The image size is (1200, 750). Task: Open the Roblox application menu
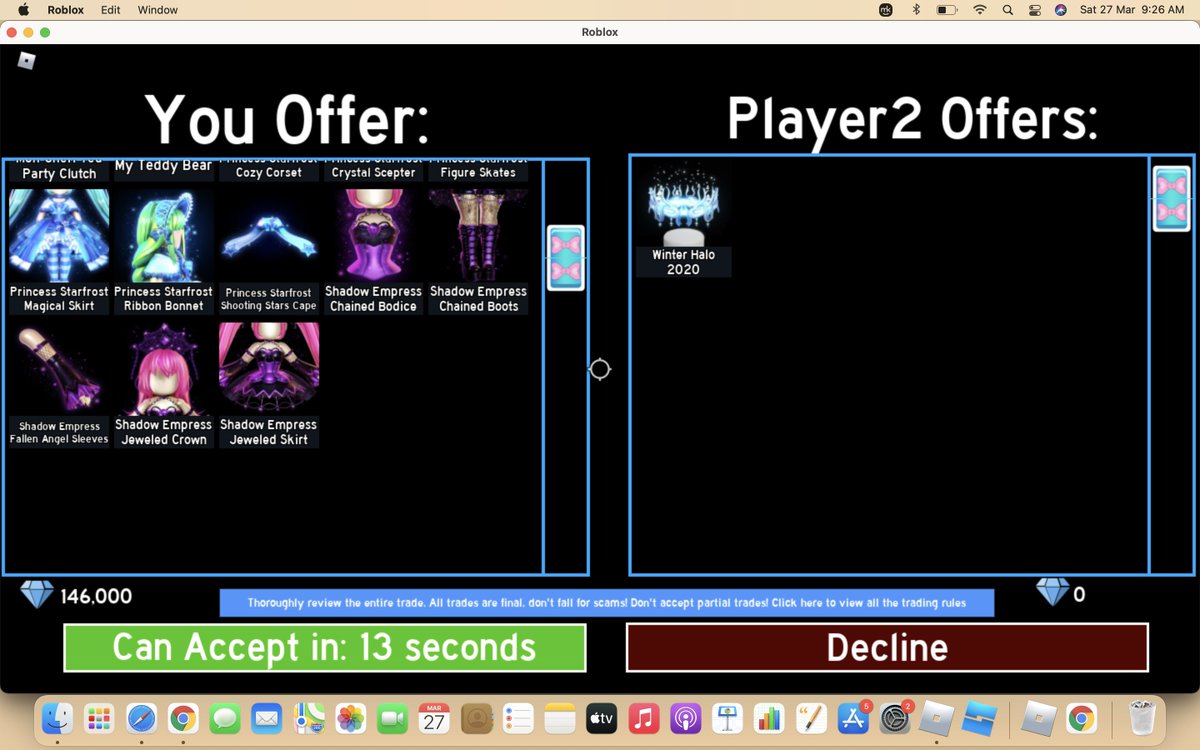[66, 10]
